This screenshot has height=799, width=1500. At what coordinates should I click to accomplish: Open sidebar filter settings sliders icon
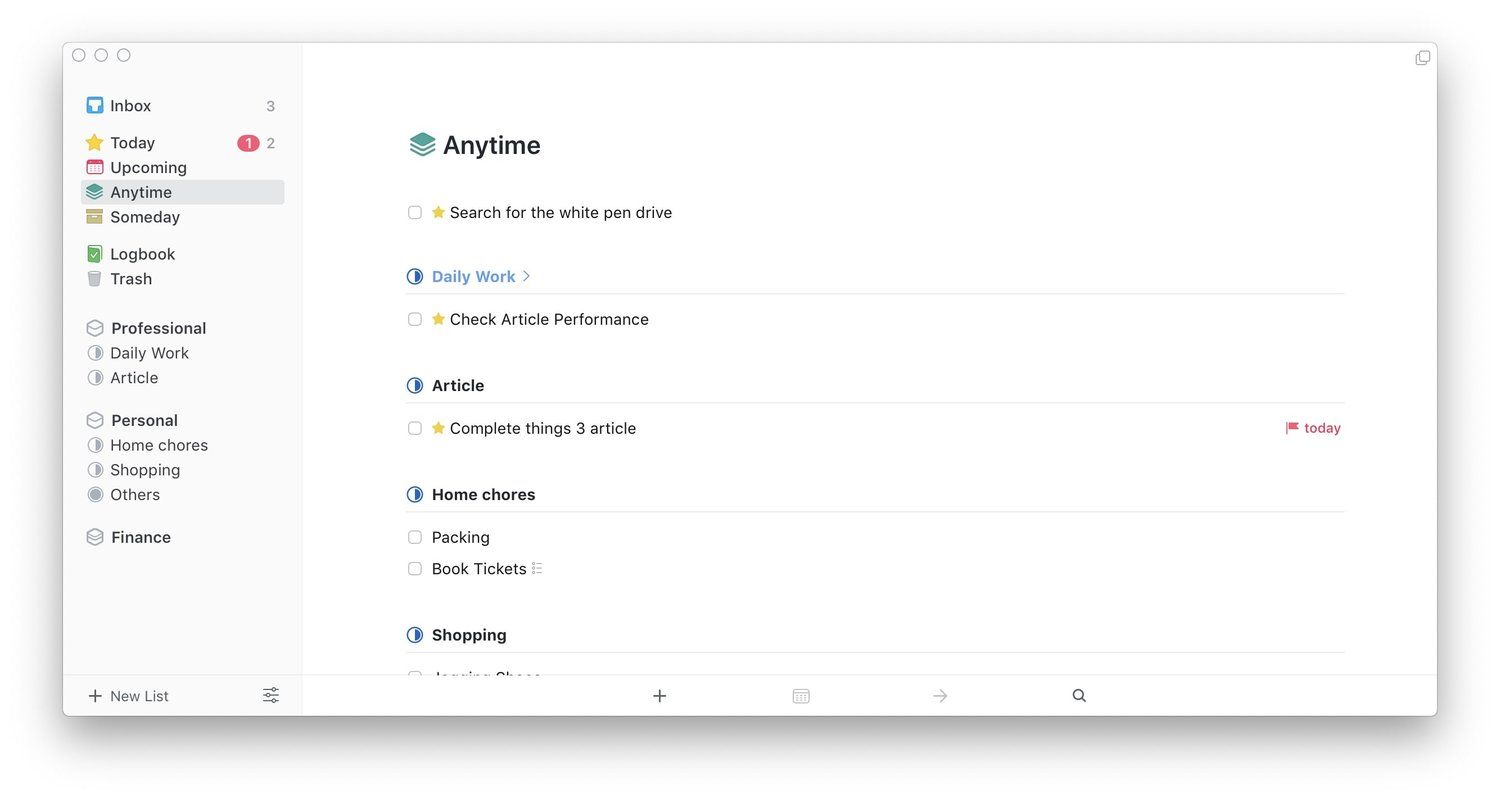click(x=271, y=696)
